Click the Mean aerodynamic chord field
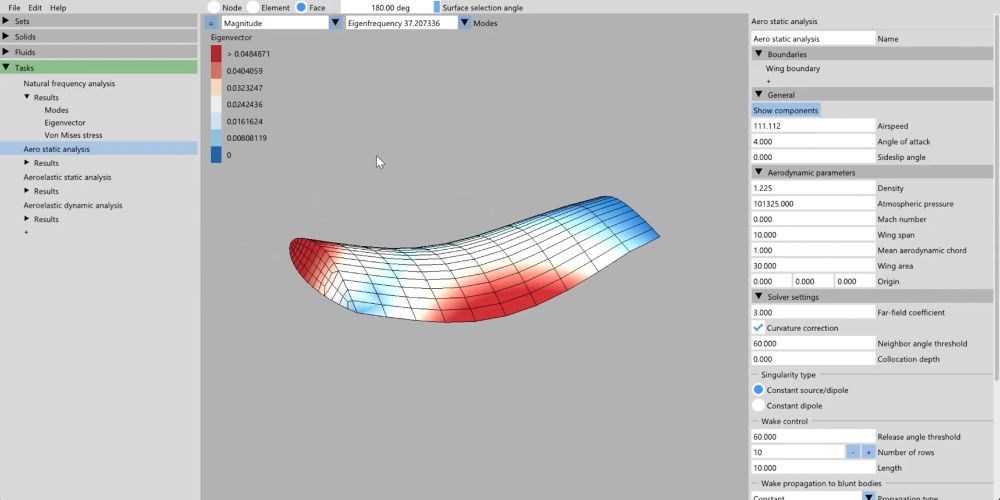Viewport: 1000px width, 500px height. [x=813, y=250]
